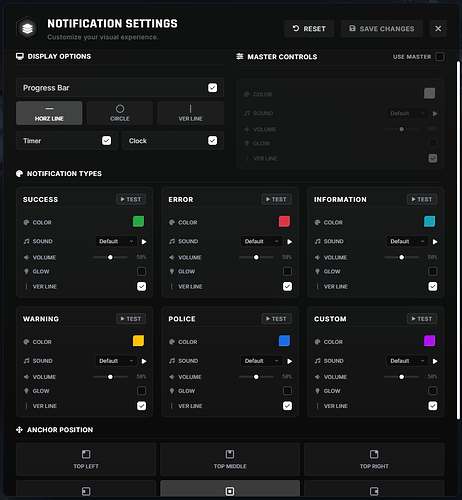The height and width of the screenshot is (500, 462).
Task: Open the Custom purple color swatch
Action: [429, 341]
